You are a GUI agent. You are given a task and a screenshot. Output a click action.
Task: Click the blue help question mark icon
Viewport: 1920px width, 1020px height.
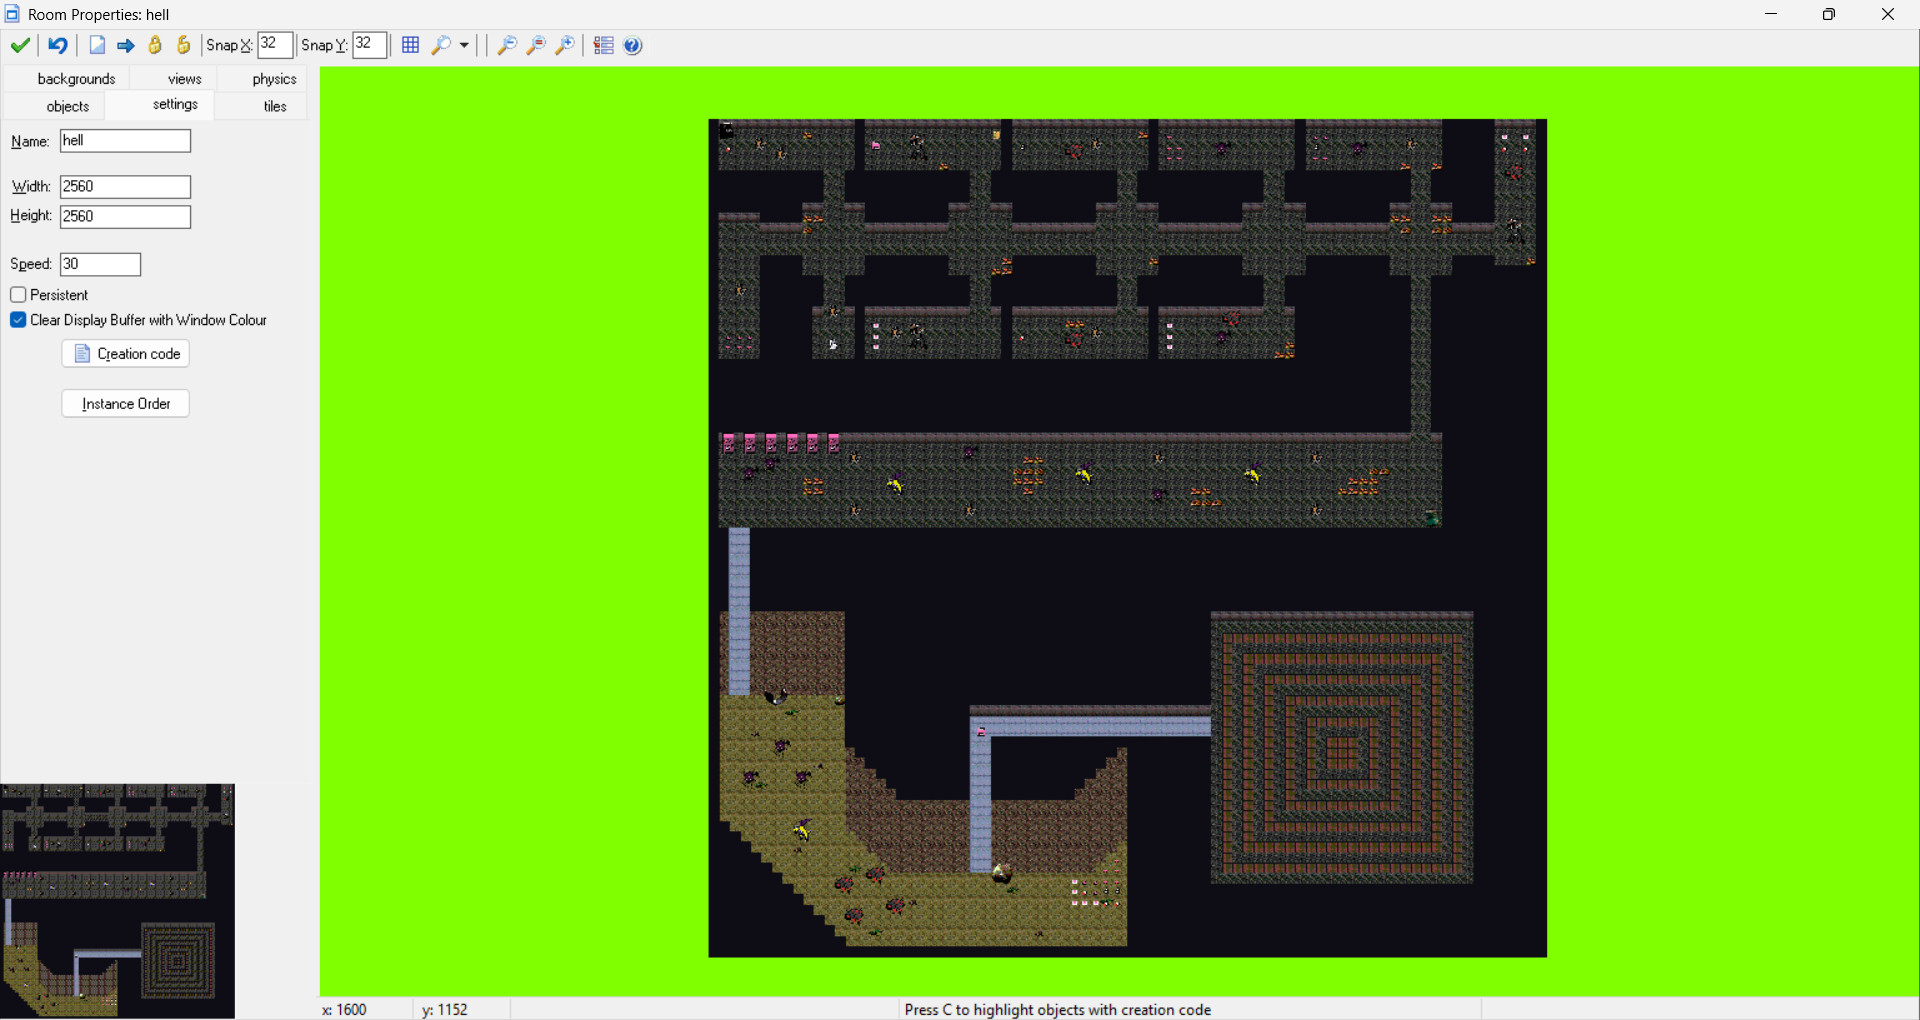click(633, 45)
